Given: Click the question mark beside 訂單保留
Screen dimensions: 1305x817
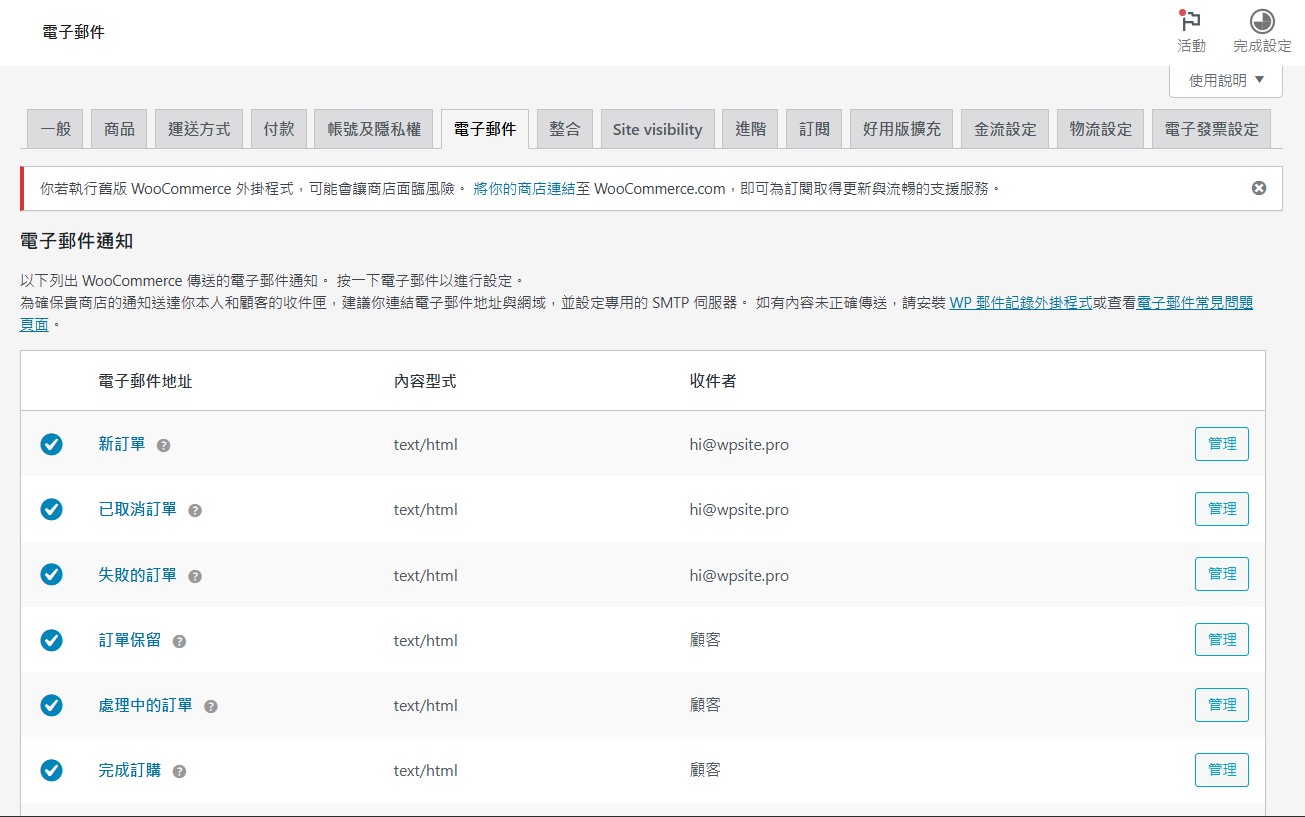Looking at the screenshot, I should coord(179,640).
